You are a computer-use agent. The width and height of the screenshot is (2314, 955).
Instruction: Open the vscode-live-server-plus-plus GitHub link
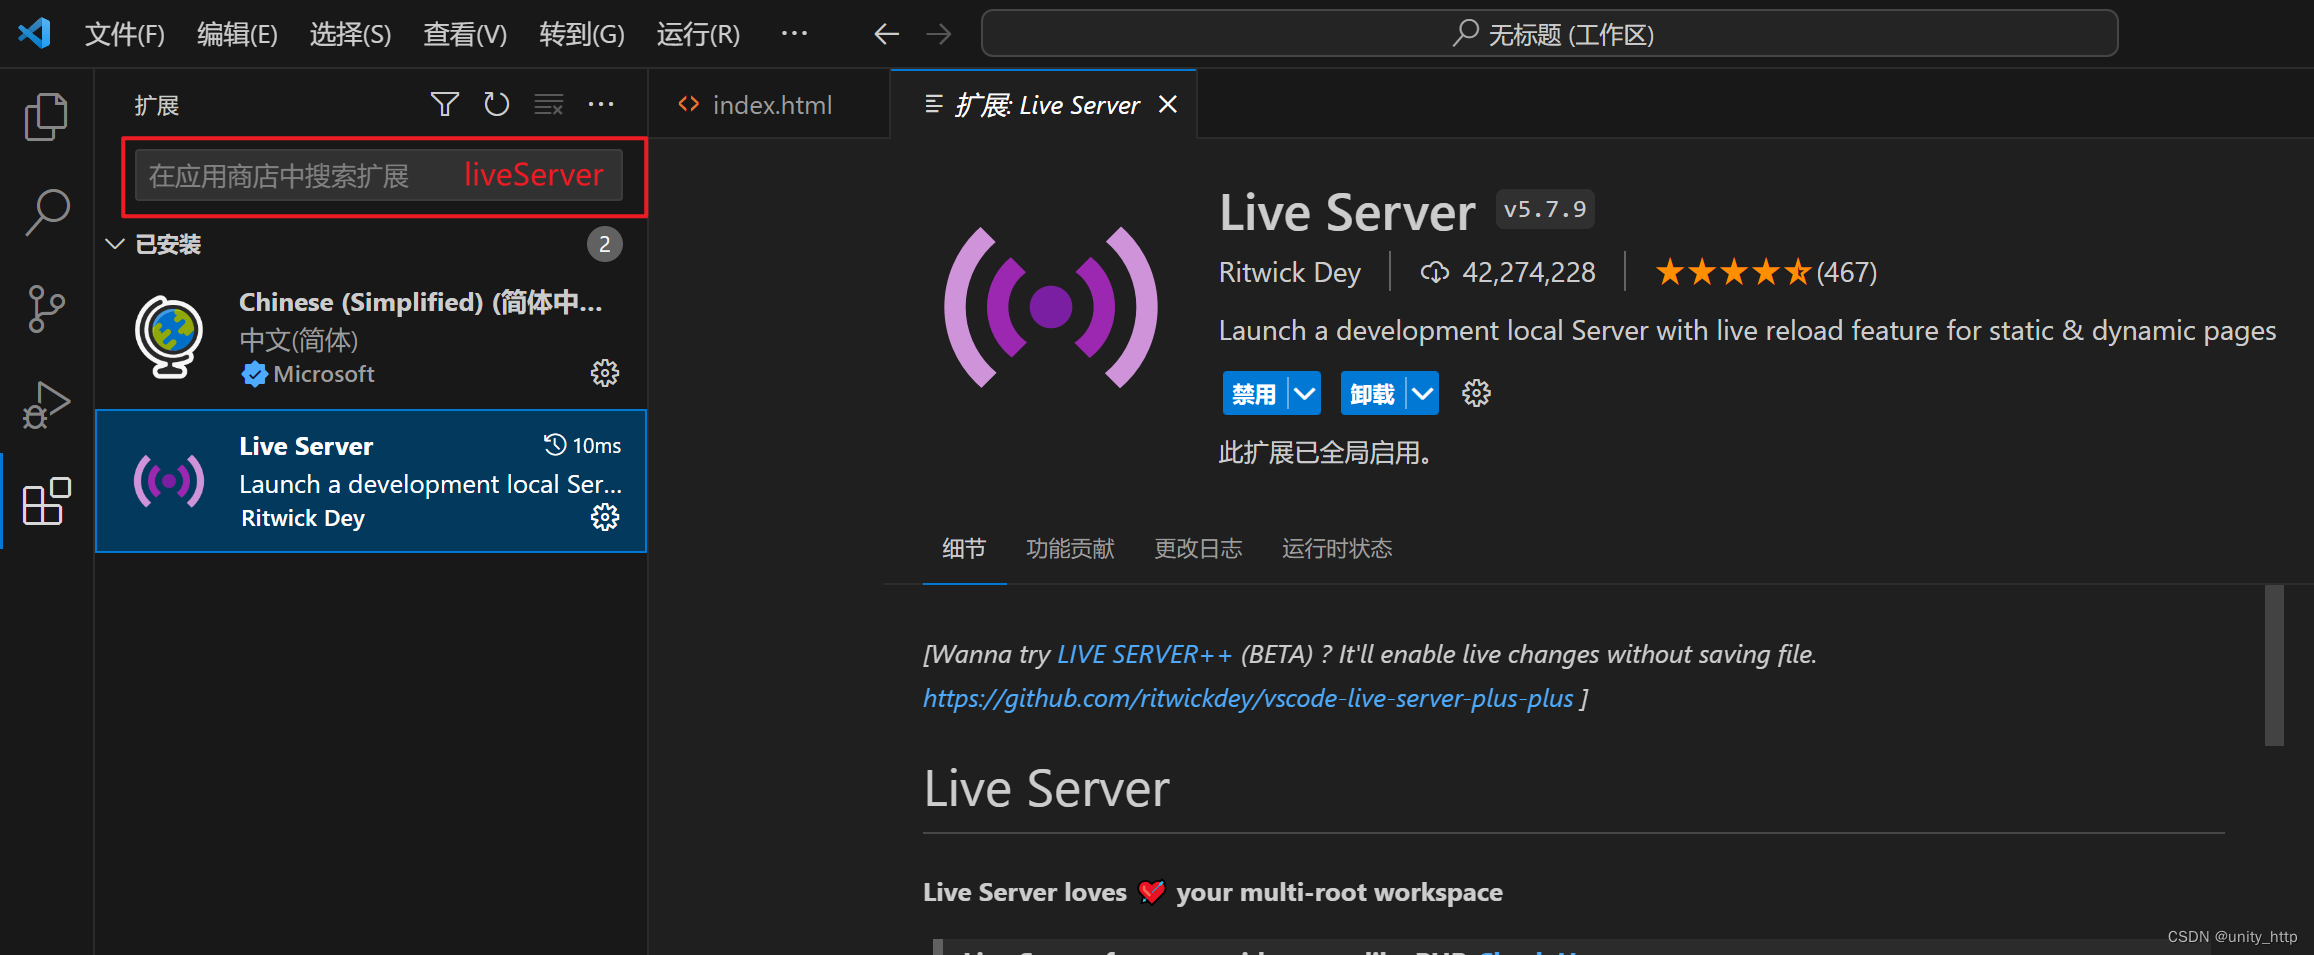[1248, 698]
